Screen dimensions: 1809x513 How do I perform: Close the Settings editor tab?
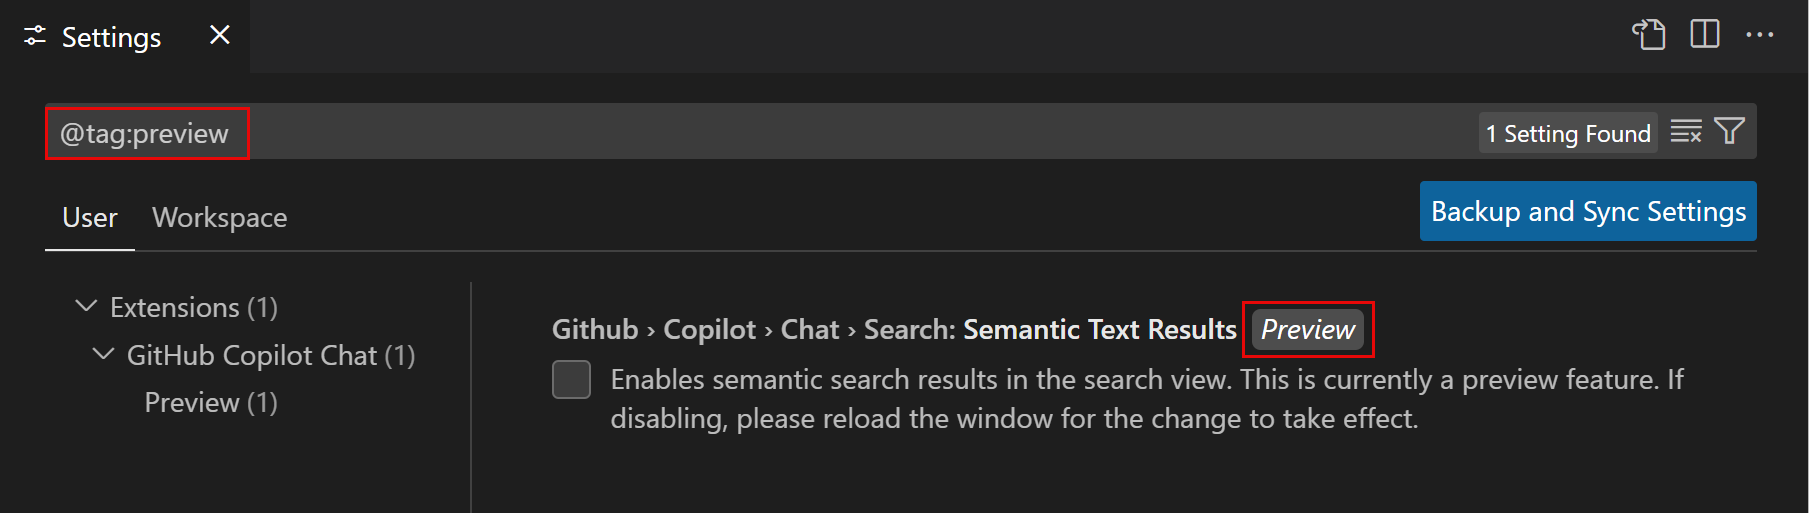pos(220,35)
